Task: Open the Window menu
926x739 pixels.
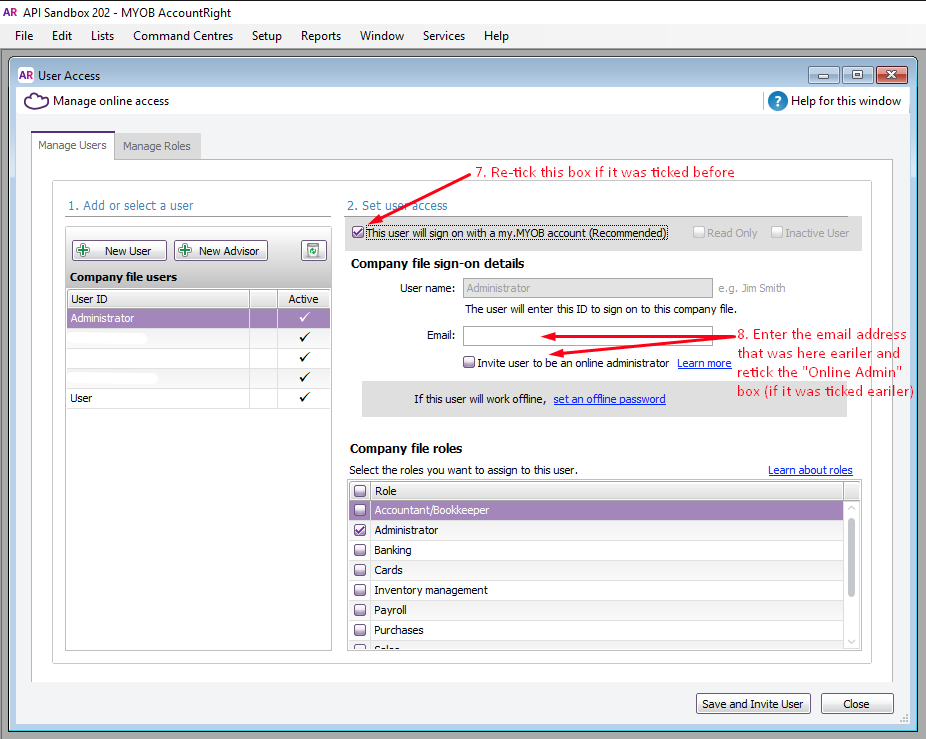Action: (x=382, y=36)
